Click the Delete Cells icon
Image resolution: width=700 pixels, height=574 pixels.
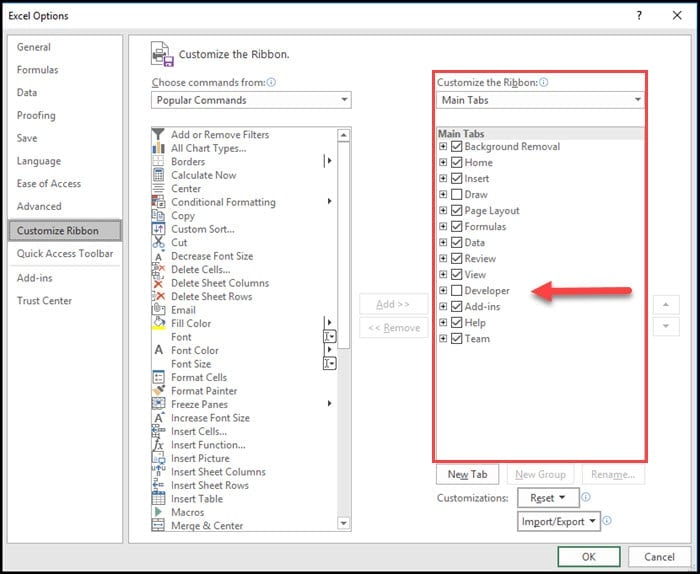158,270
